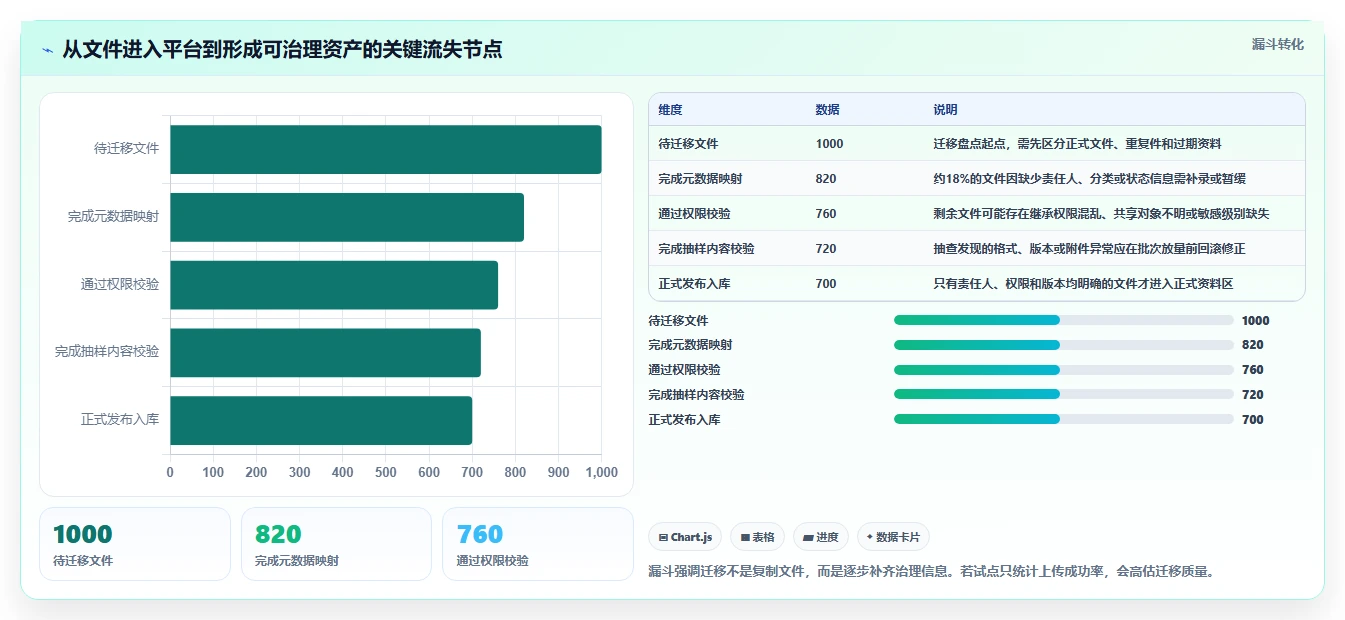Click the 通过权限校验 progress bar
The height and width of the screenshot is (620, 1345).
[x=1063, y=370]
